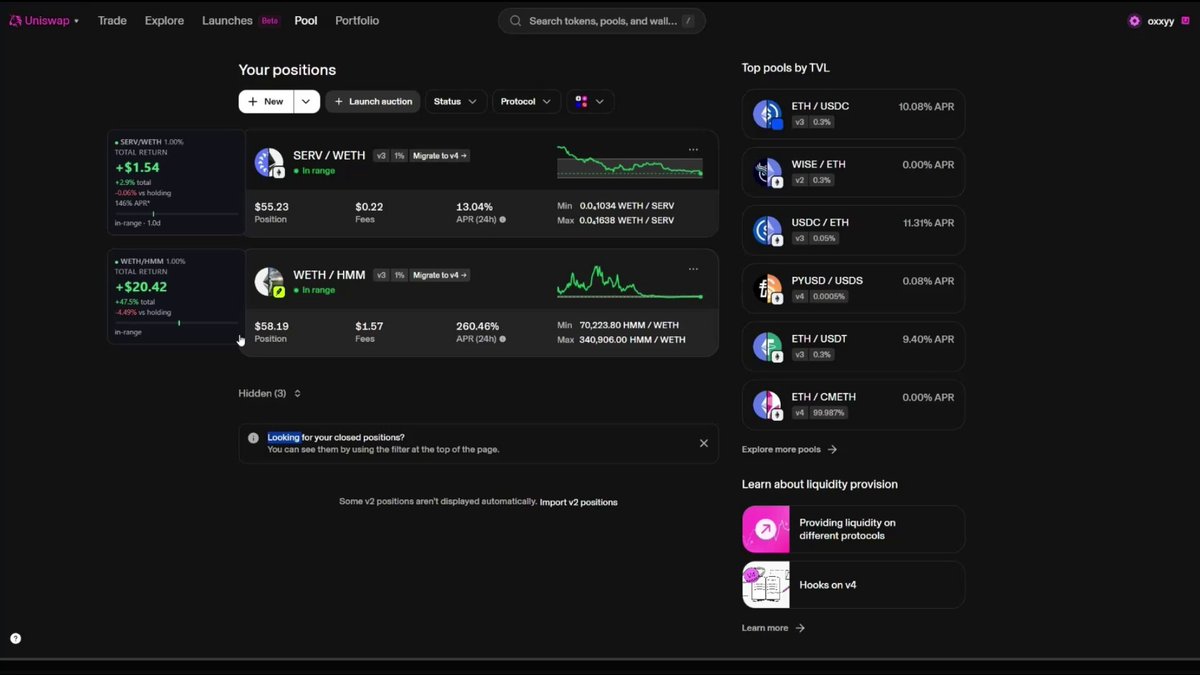Click the WISE / ETH pool icon

(x=767, y=172)
